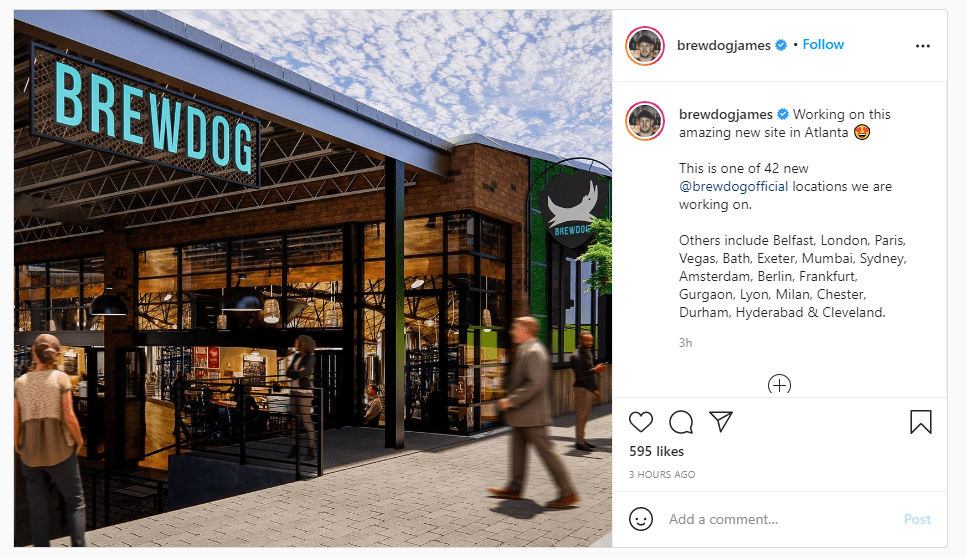Click the Add a comment input field
This screenshot has width=967, height=559.
(780, 520)
